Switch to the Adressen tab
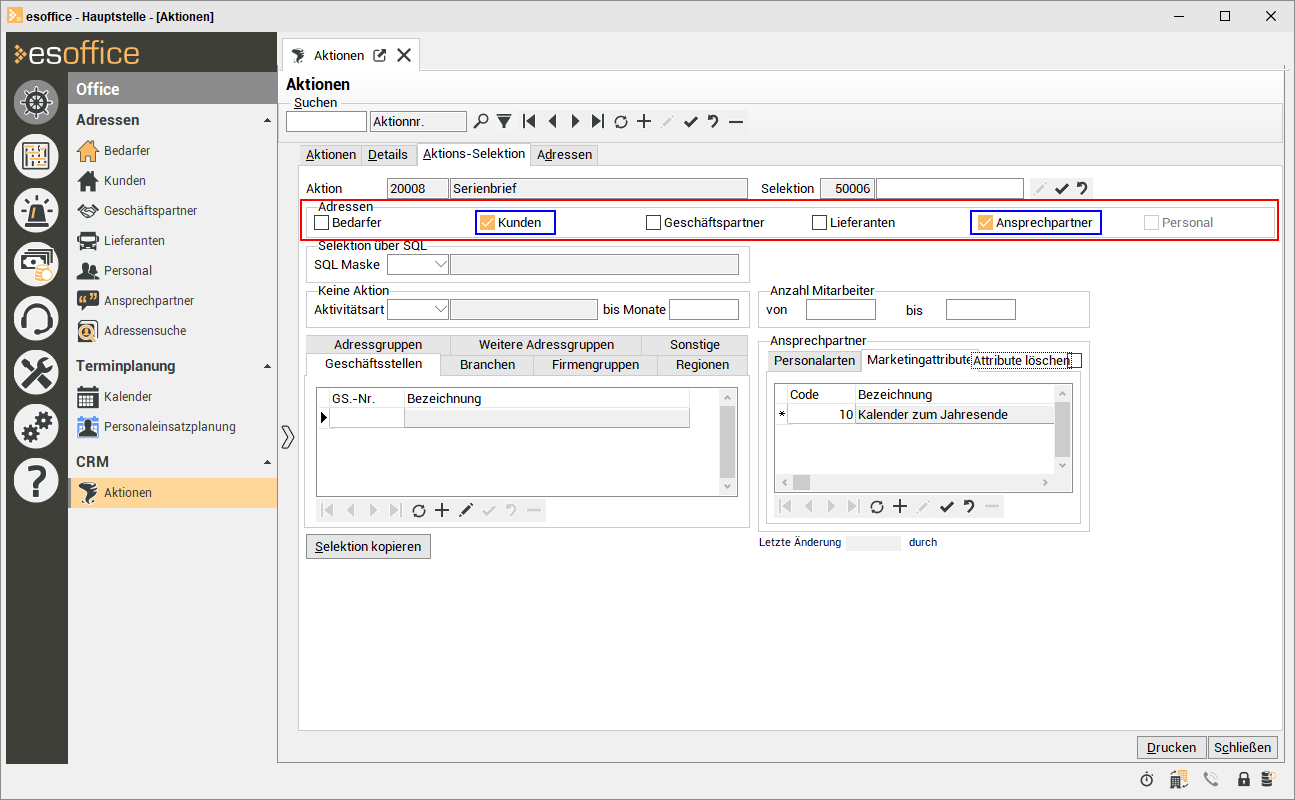Viewport: 1295px width, 800px height. pyautogui.click(x=564, y=154)
